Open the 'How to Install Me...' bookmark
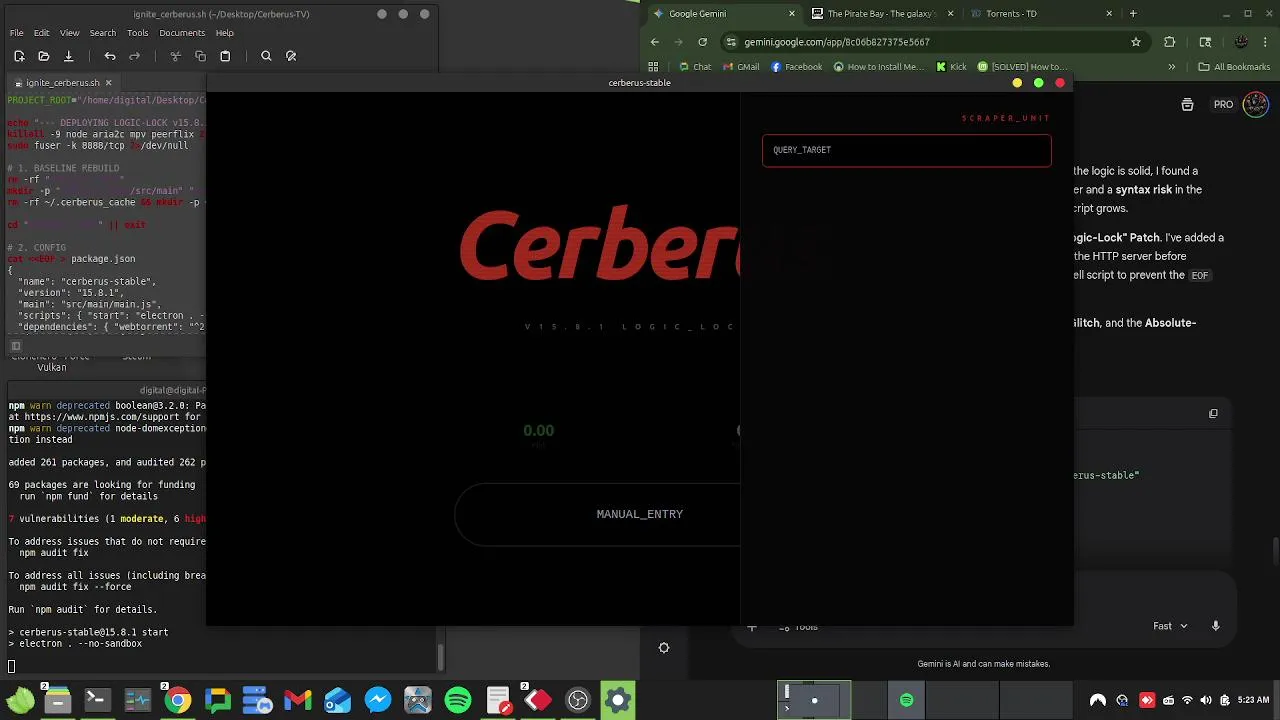 879,67
